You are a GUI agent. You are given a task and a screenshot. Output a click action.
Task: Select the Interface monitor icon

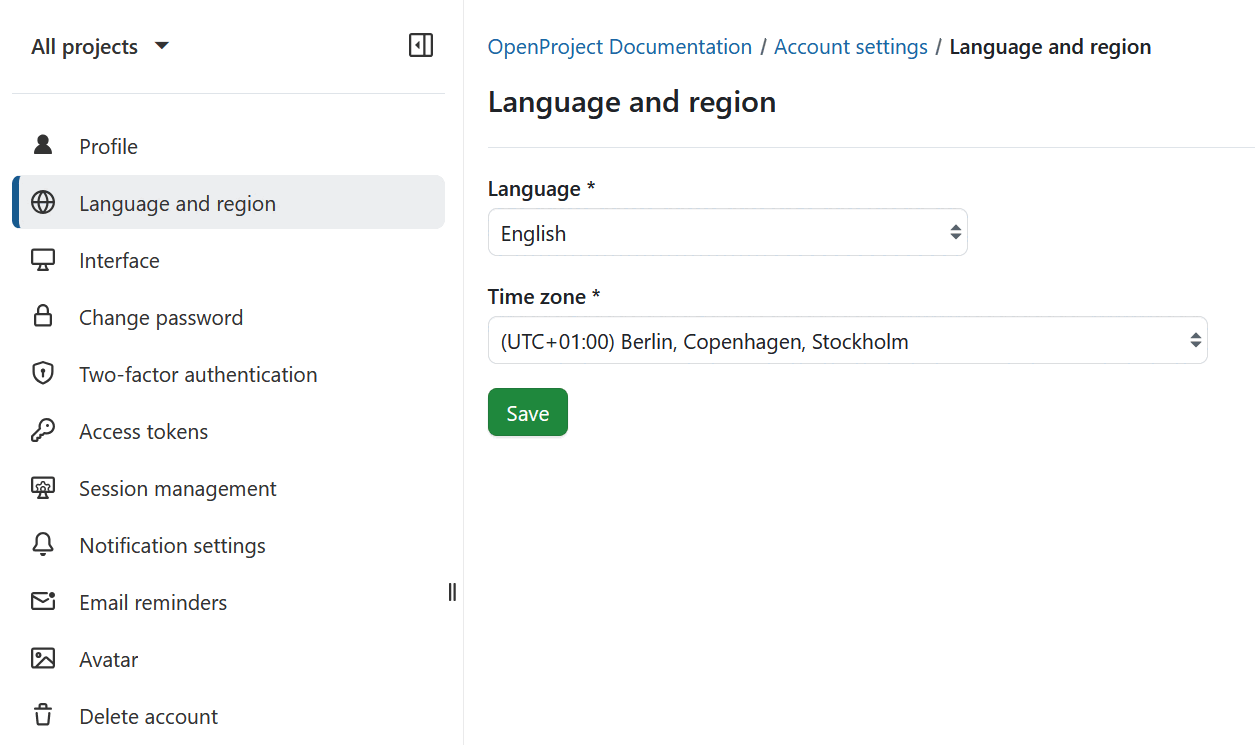pos(43,259)
